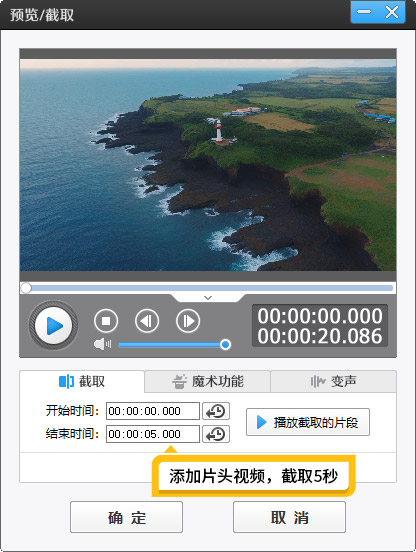Viewport: 416px width, 552px height.
Task: Open the 魔术功能 tab
Action: [208, 381]
